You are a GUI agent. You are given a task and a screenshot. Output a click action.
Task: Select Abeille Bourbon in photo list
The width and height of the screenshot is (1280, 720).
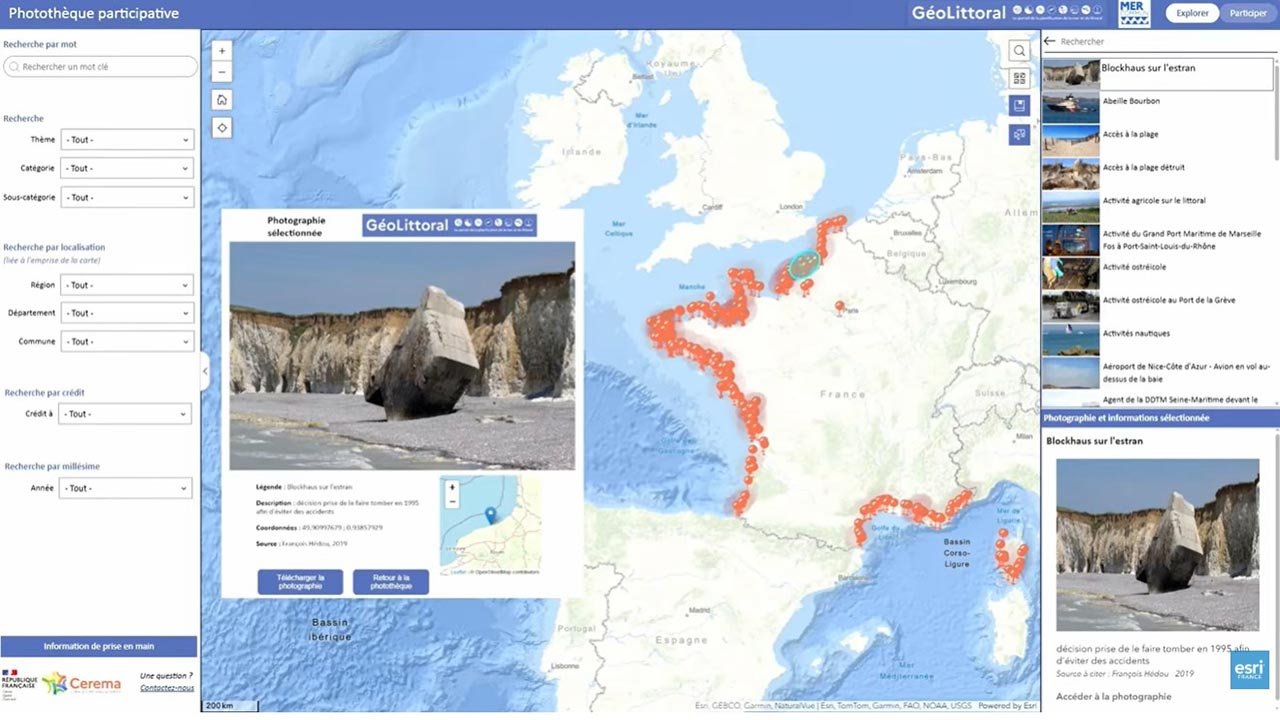(1131, 101)
